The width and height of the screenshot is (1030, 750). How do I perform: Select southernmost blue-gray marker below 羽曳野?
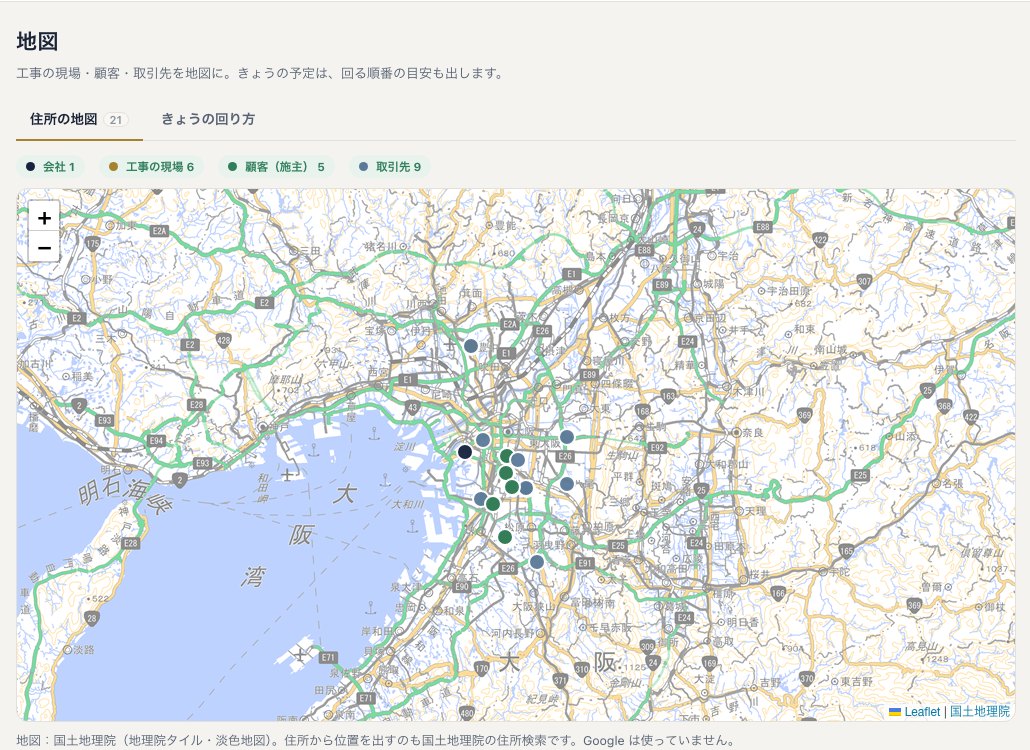(x=537, y=562)
